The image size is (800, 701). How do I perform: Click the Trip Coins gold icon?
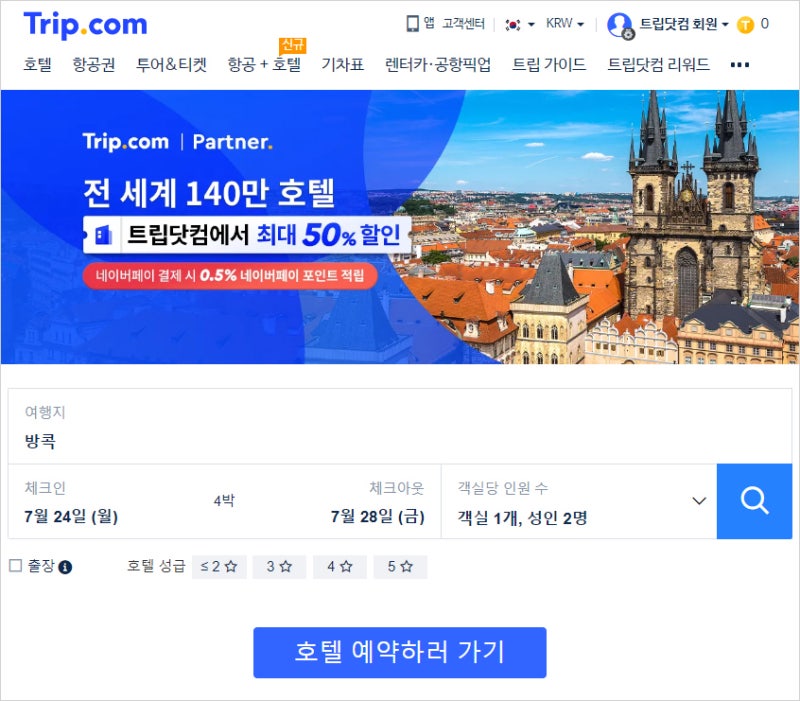745,24
